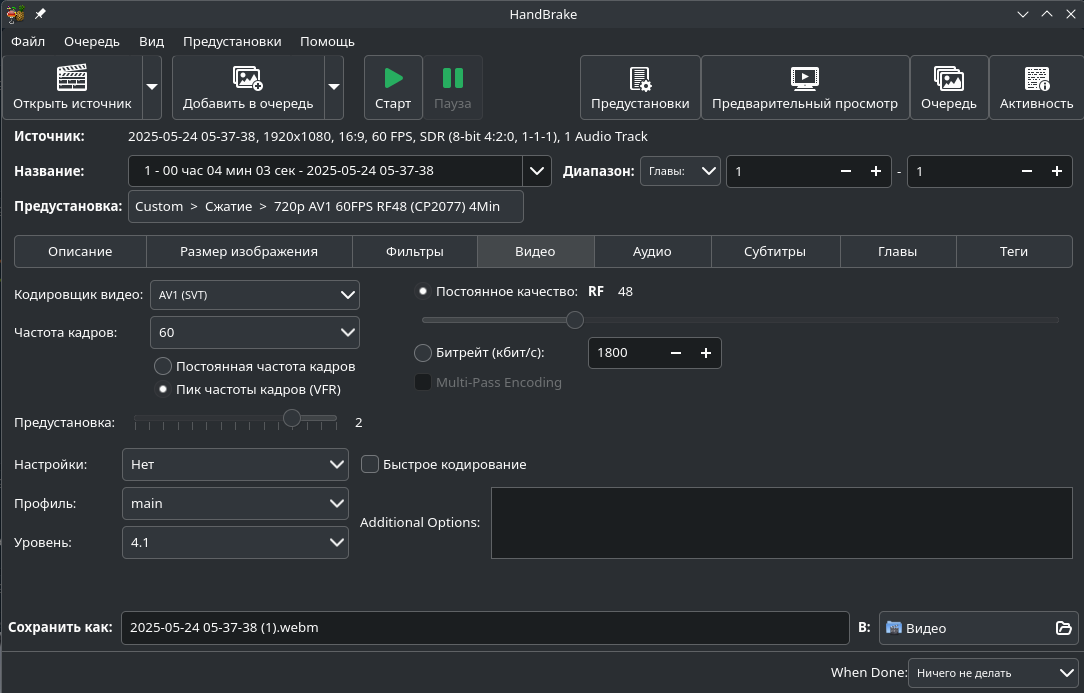This screenshot has height=693, width=1084.
Task: Open the Кодировщик видео AV1 (SVT) dropdown
Action: 254,295
